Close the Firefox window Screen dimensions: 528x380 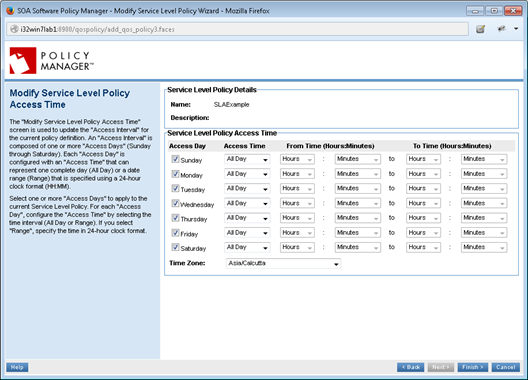pyautogui.click(x=513, y=11)
